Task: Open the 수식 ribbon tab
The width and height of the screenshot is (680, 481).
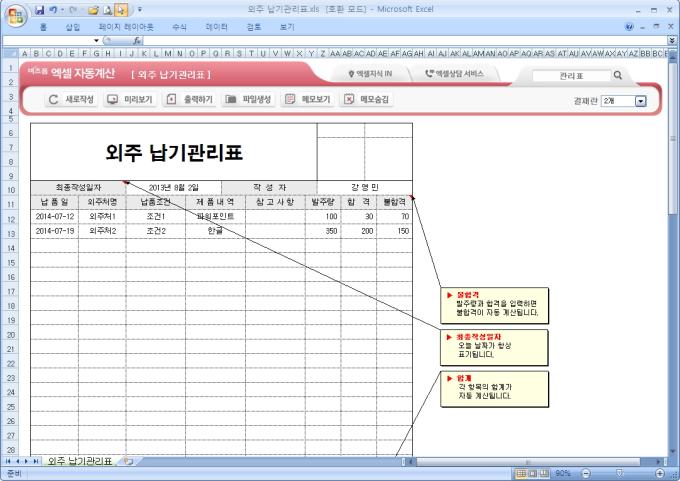Action: 180,27
